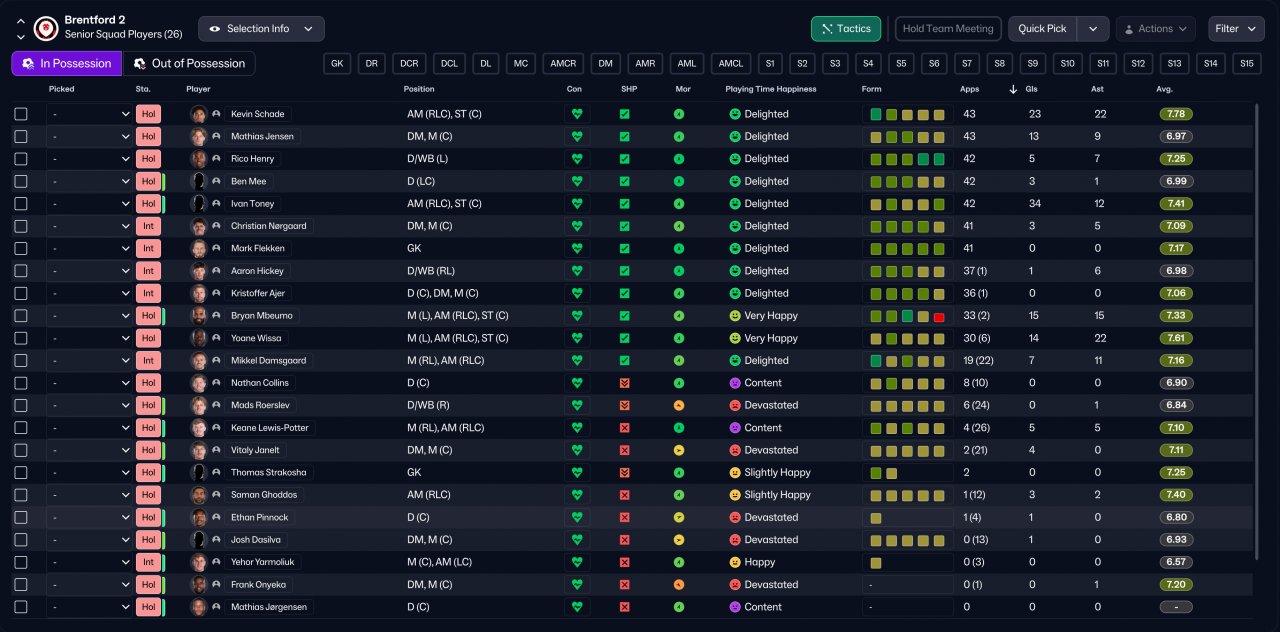Switch to the Out of Possession tab
Image resolution: width=1280 pixels, height=632 pixels.
click(189, 64)
